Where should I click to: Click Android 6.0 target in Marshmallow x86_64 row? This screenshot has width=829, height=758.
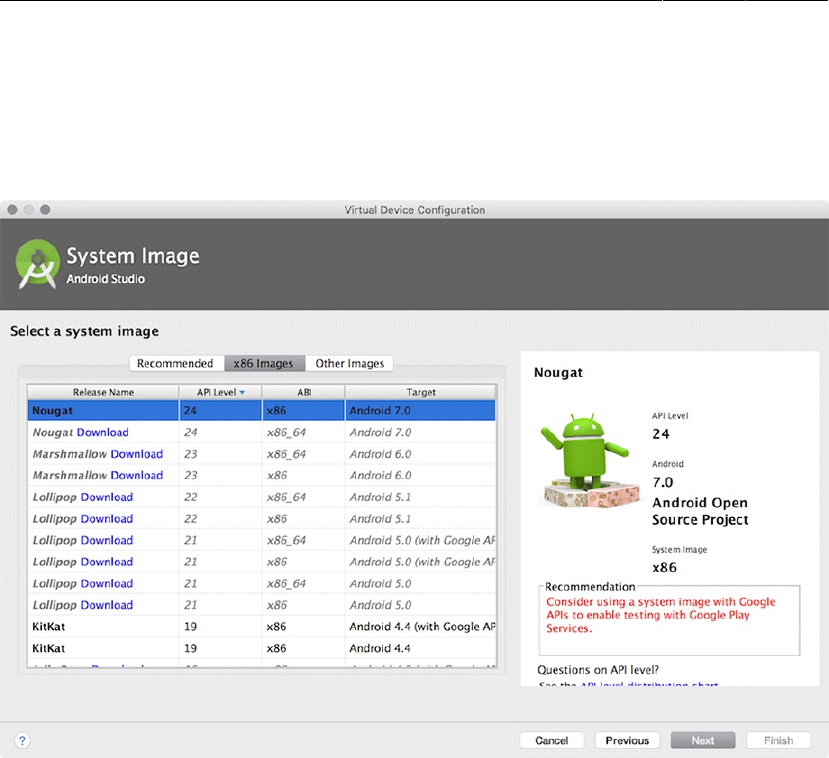click(380, 454)
